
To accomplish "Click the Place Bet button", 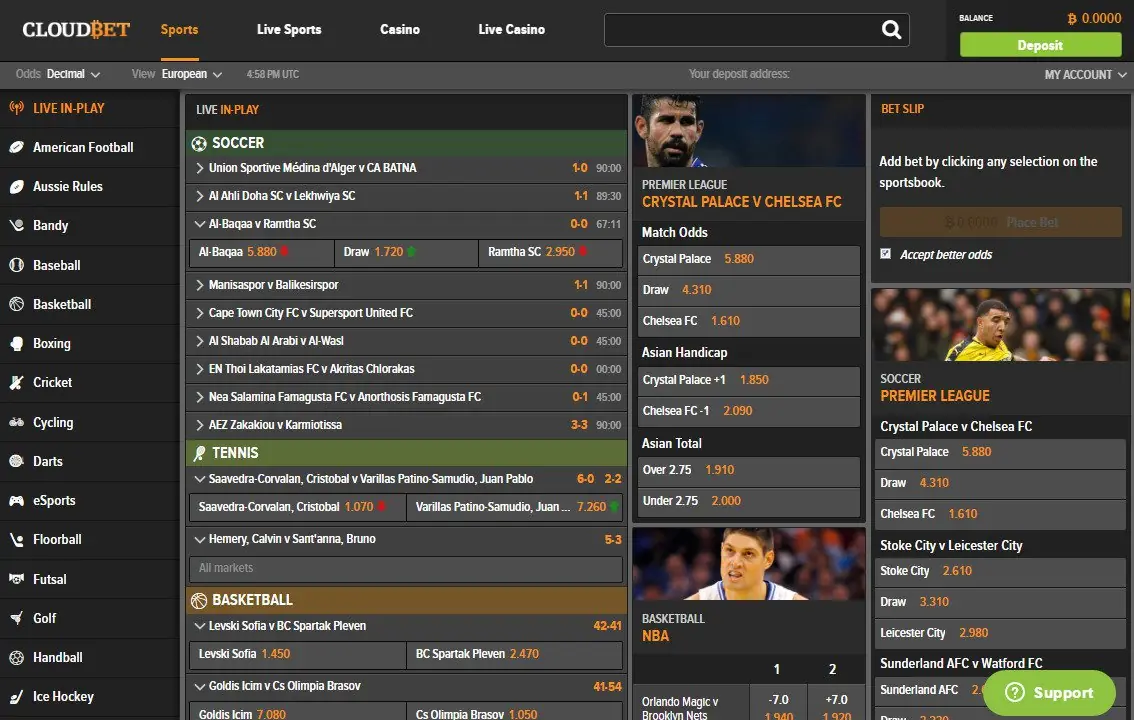I will coord(1001,222).
